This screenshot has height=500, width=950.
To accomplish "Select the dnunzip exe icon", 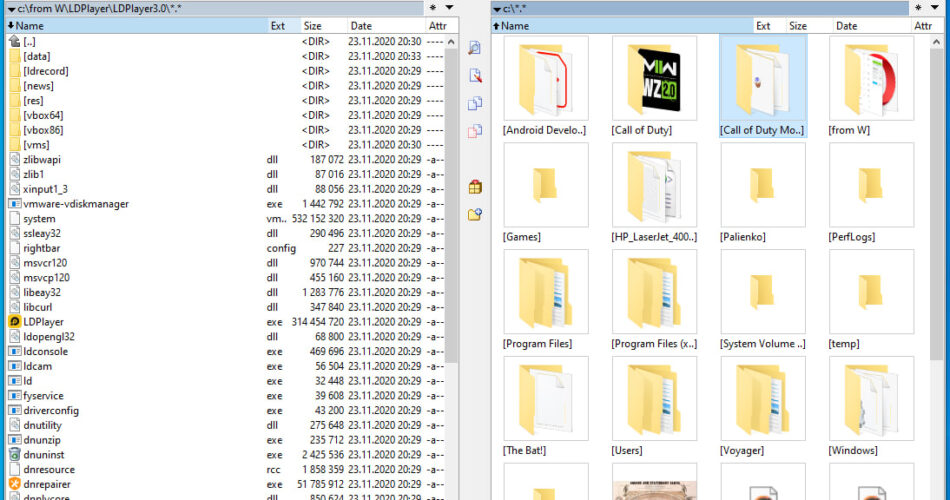I will (x=15, y=440).
